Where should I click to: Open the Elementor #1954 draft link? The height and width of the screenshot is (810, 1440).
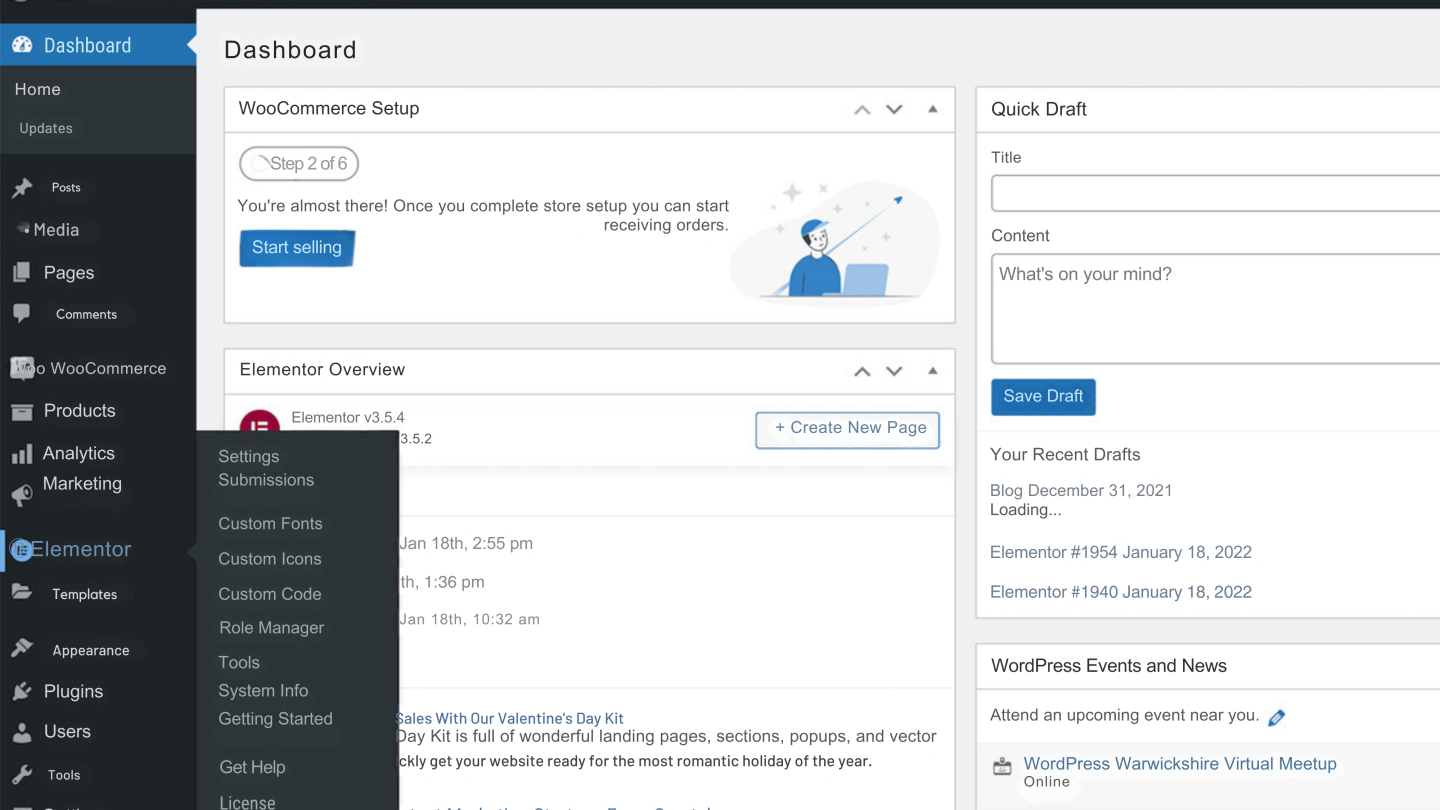[x=1121, y=552]
